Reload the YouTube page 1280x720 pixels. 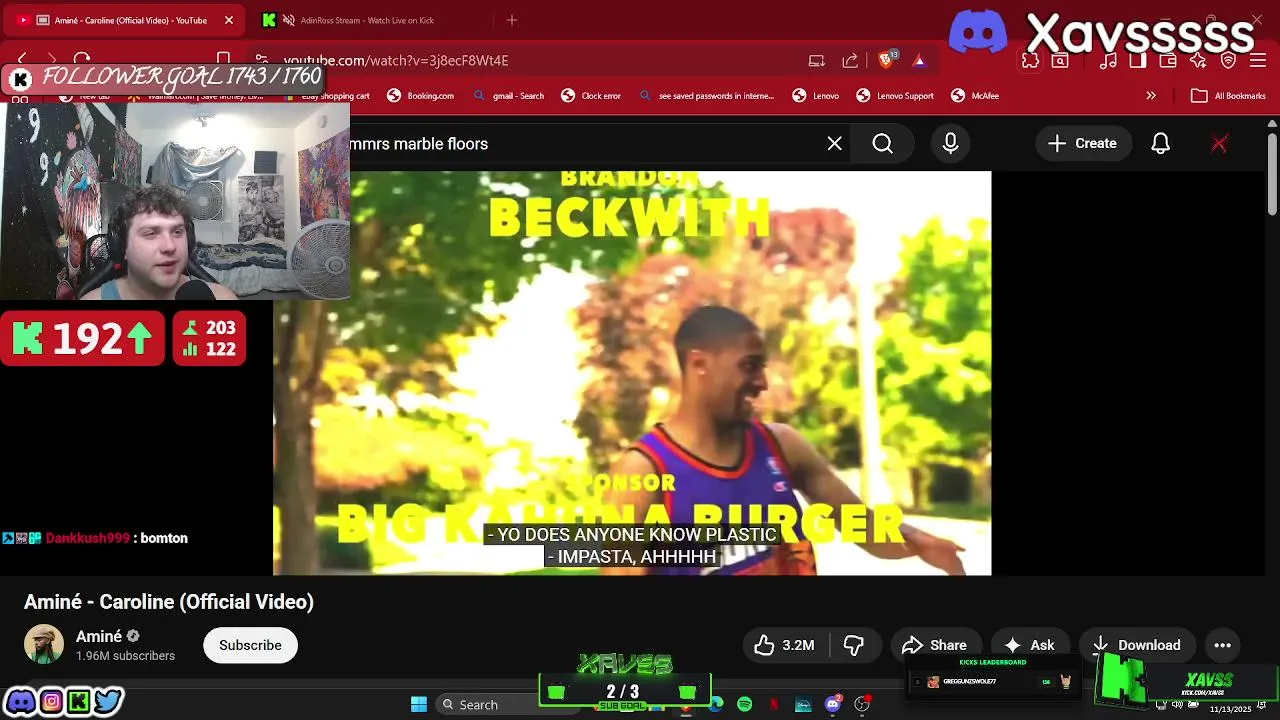(82, 60)
